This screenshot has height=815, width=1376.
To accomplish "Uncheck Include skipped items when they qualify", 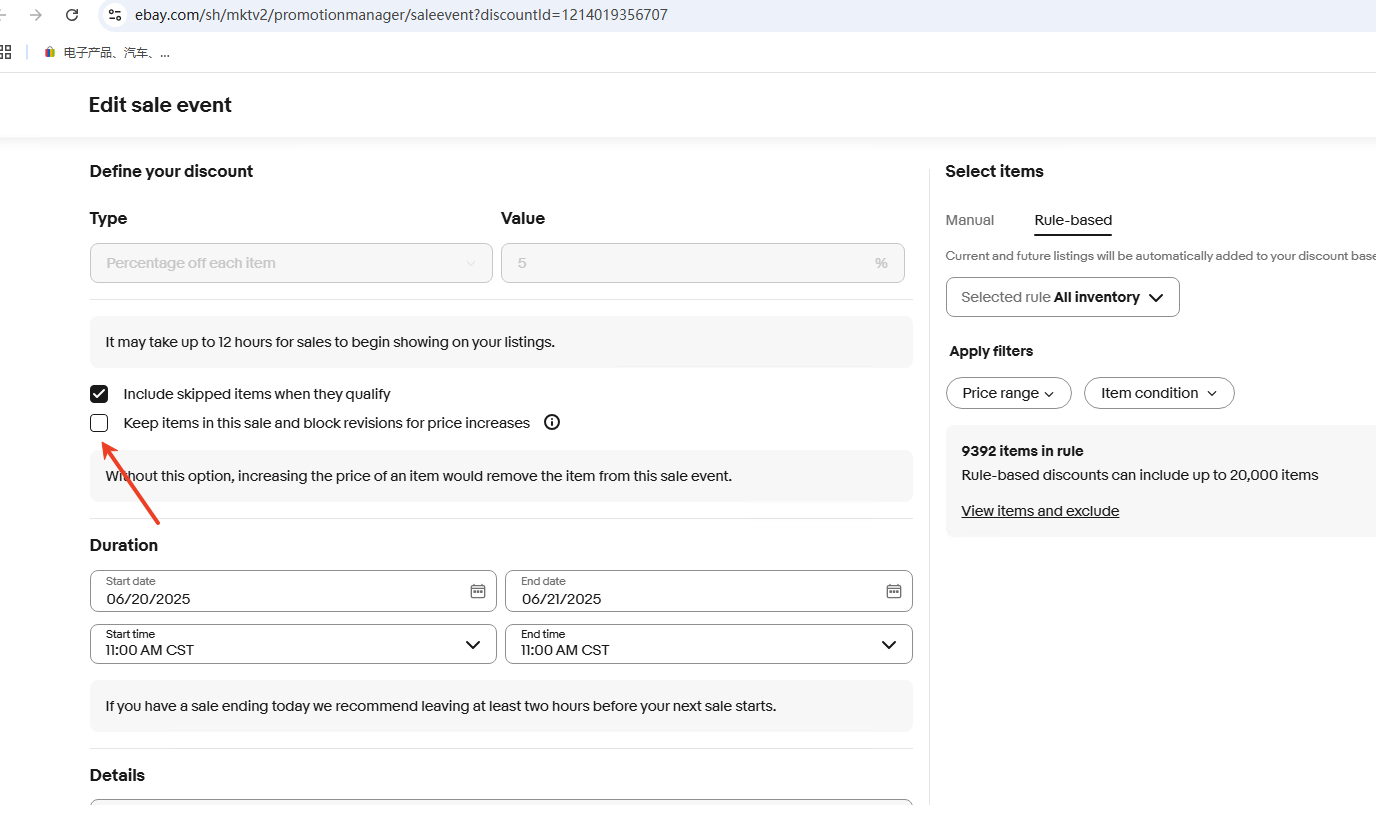I will pyautogui.click(x=99, y=394).
